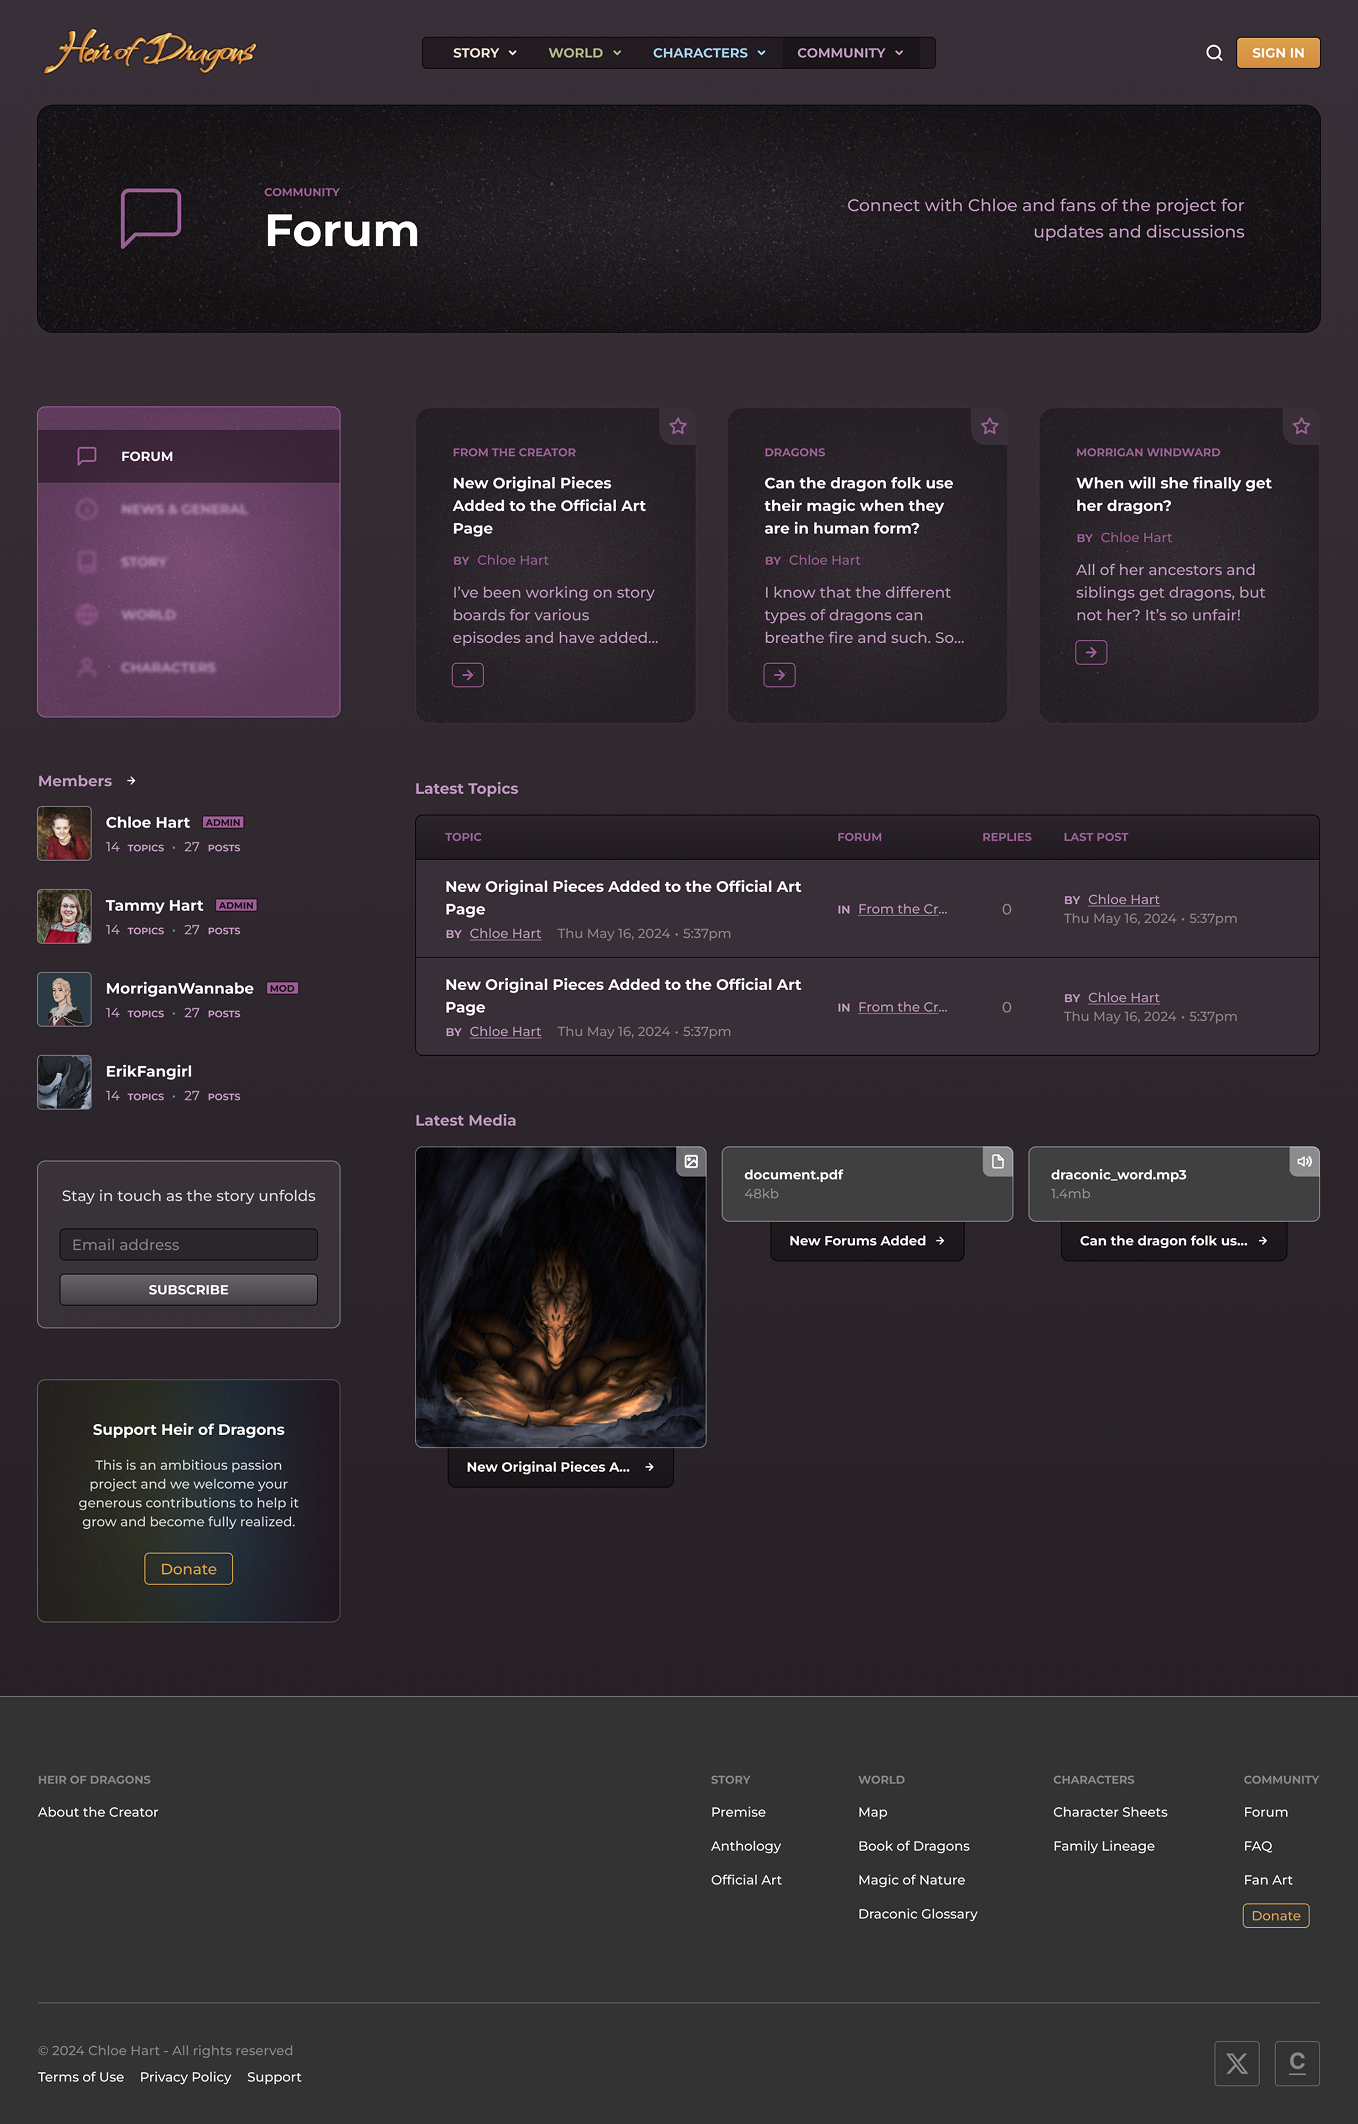Expand the World nav dropdown
1358x2124 pixels.
click(x=585, y=53)
